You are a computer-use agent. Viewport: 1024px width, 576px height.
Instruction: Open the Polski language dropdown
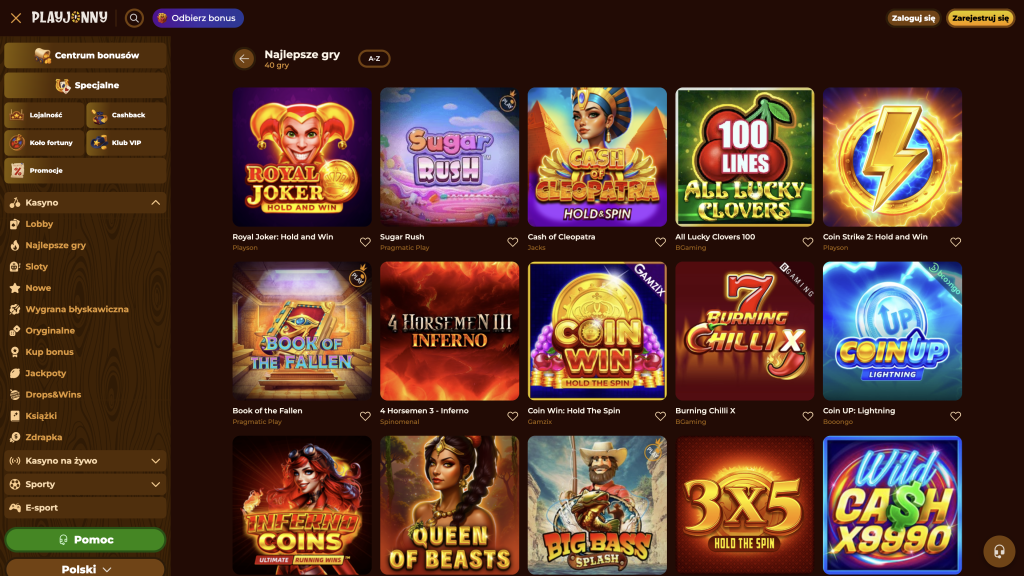tap(85, 569)
